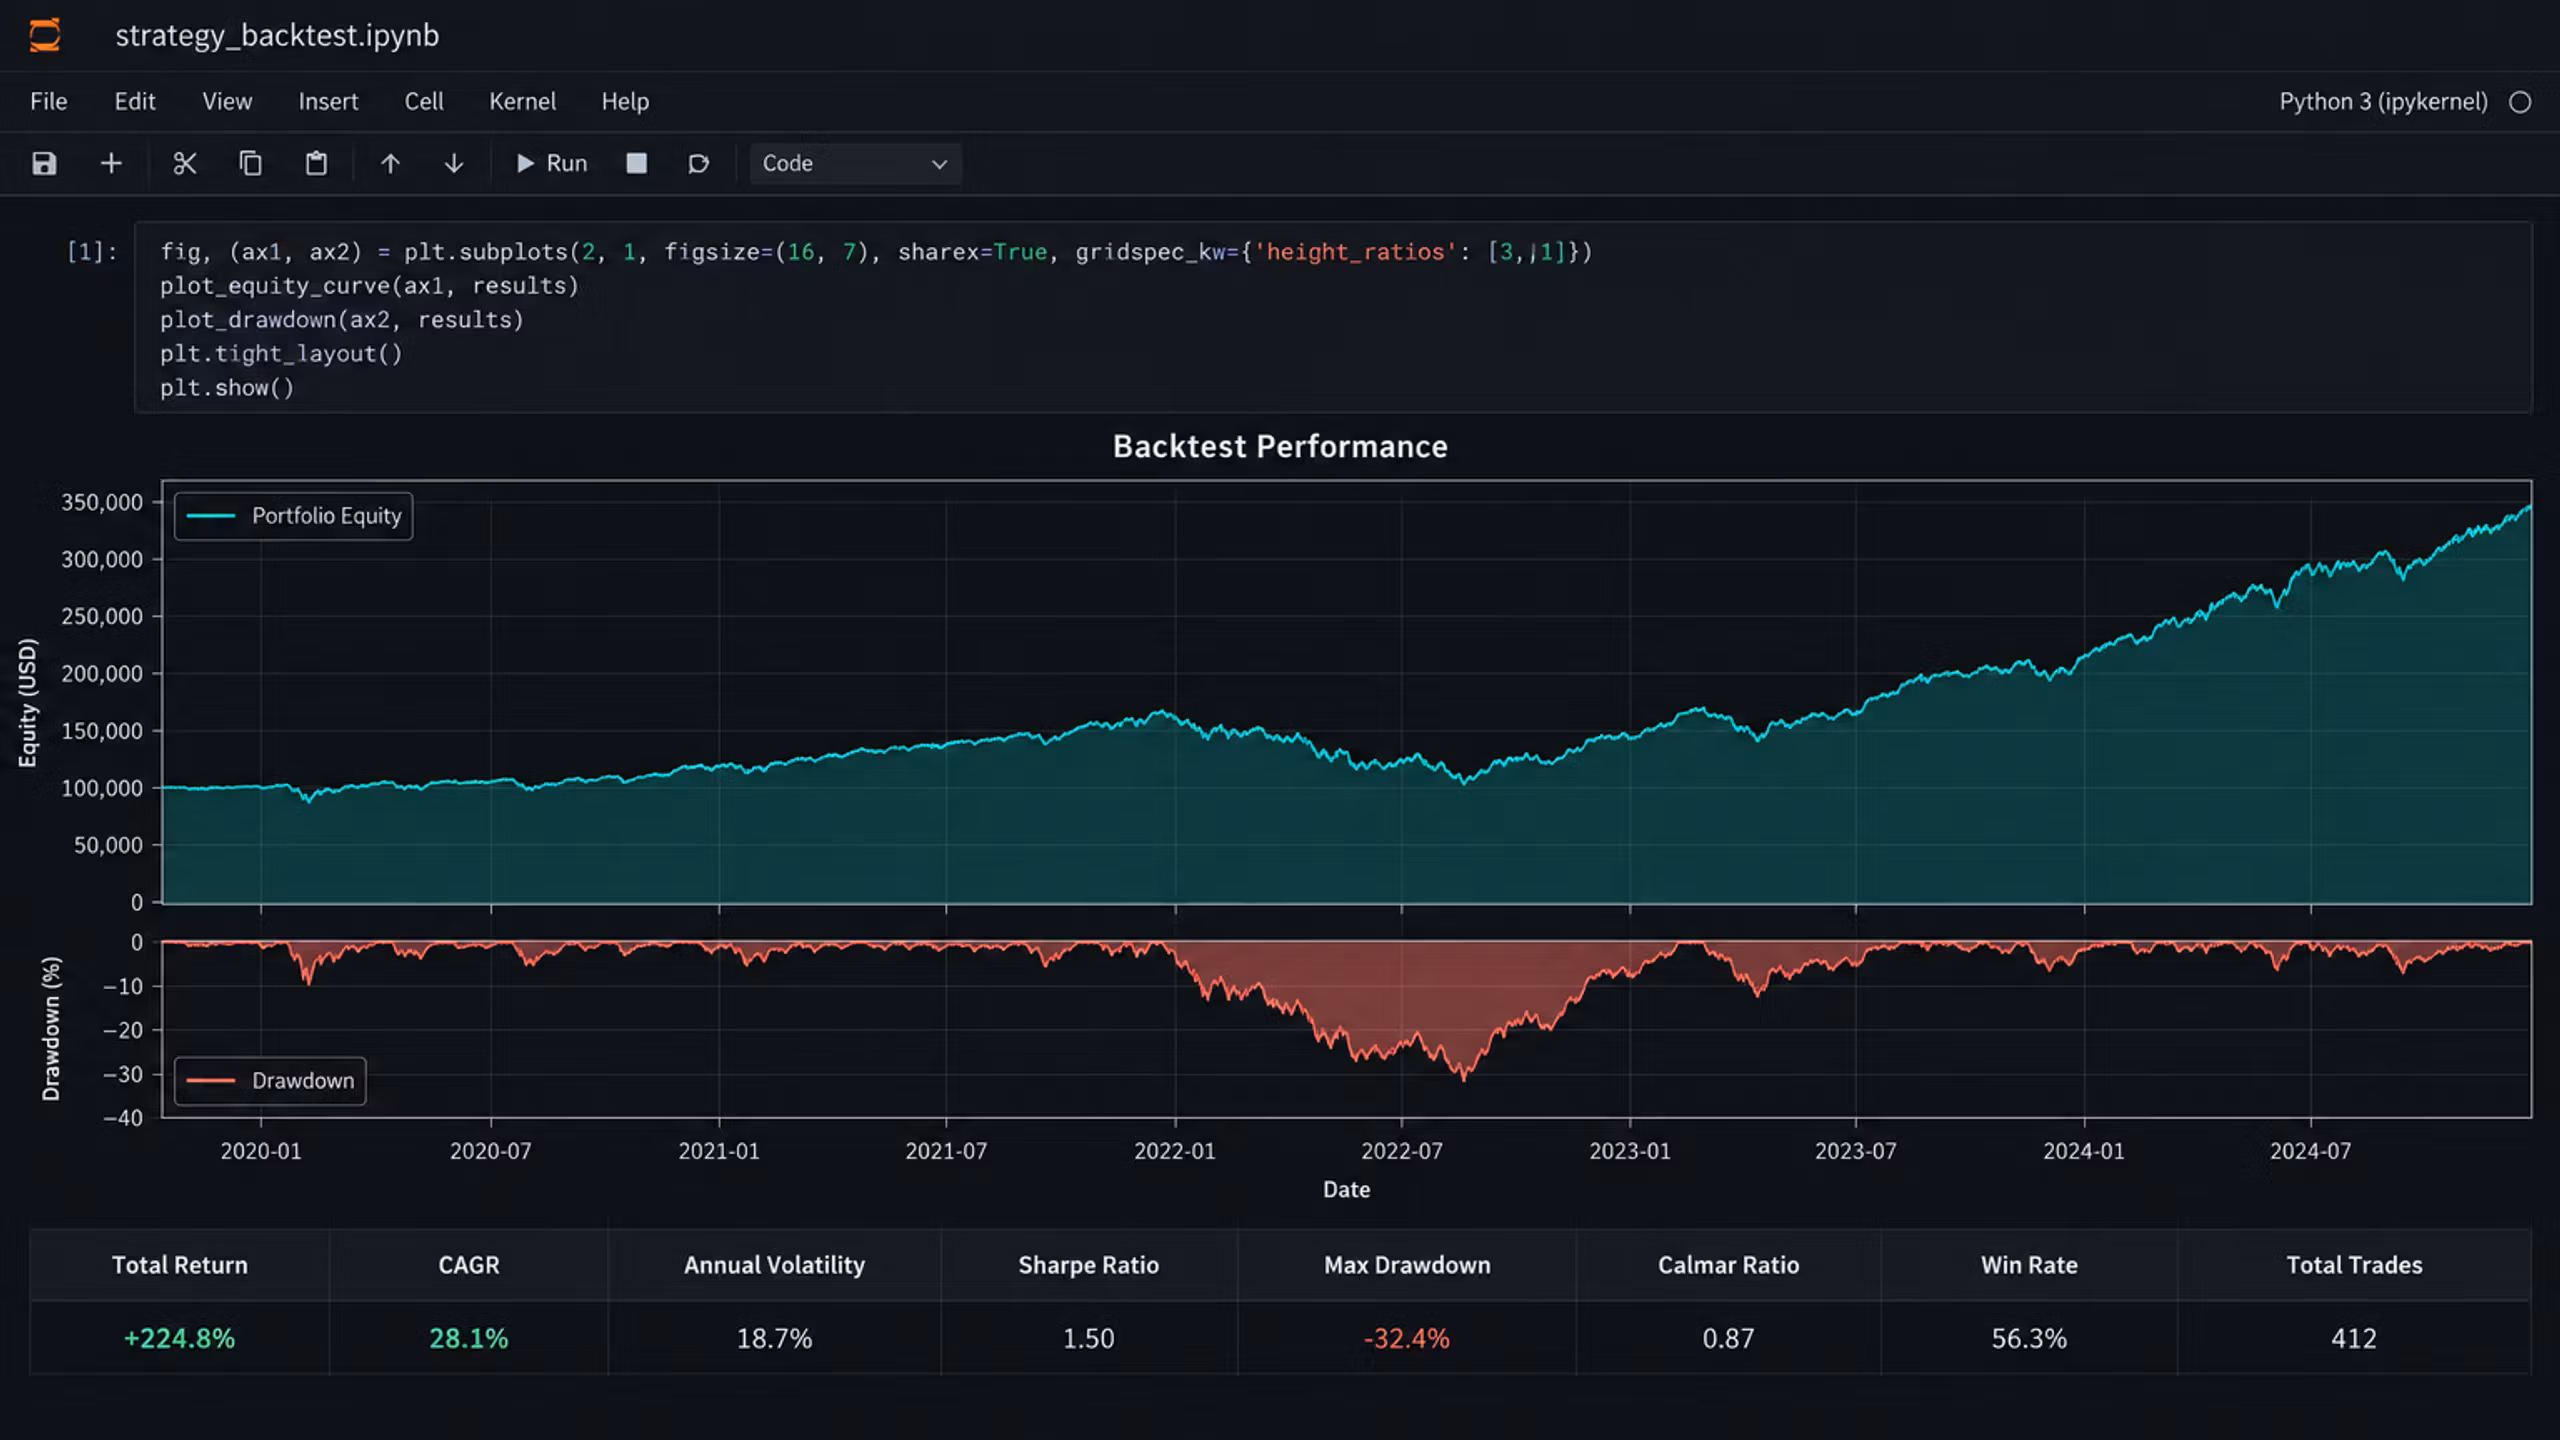Image resolution: width=2560 pixels, height=1440 pixels.
Task: Click the Win Rate column header
Action: tap(2028, 1265)
